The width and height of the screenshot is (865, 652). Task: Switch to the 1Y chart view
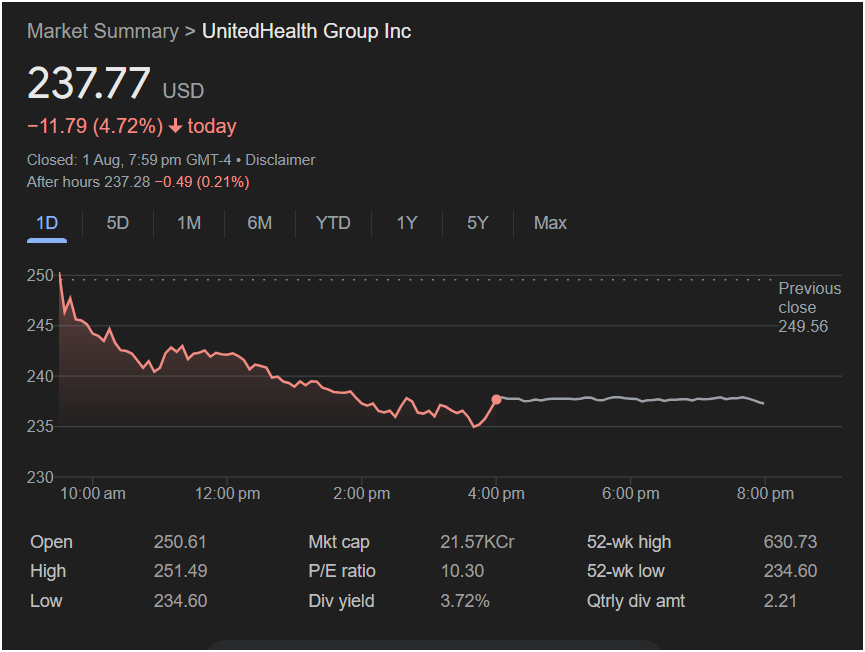tap(407, 223)
